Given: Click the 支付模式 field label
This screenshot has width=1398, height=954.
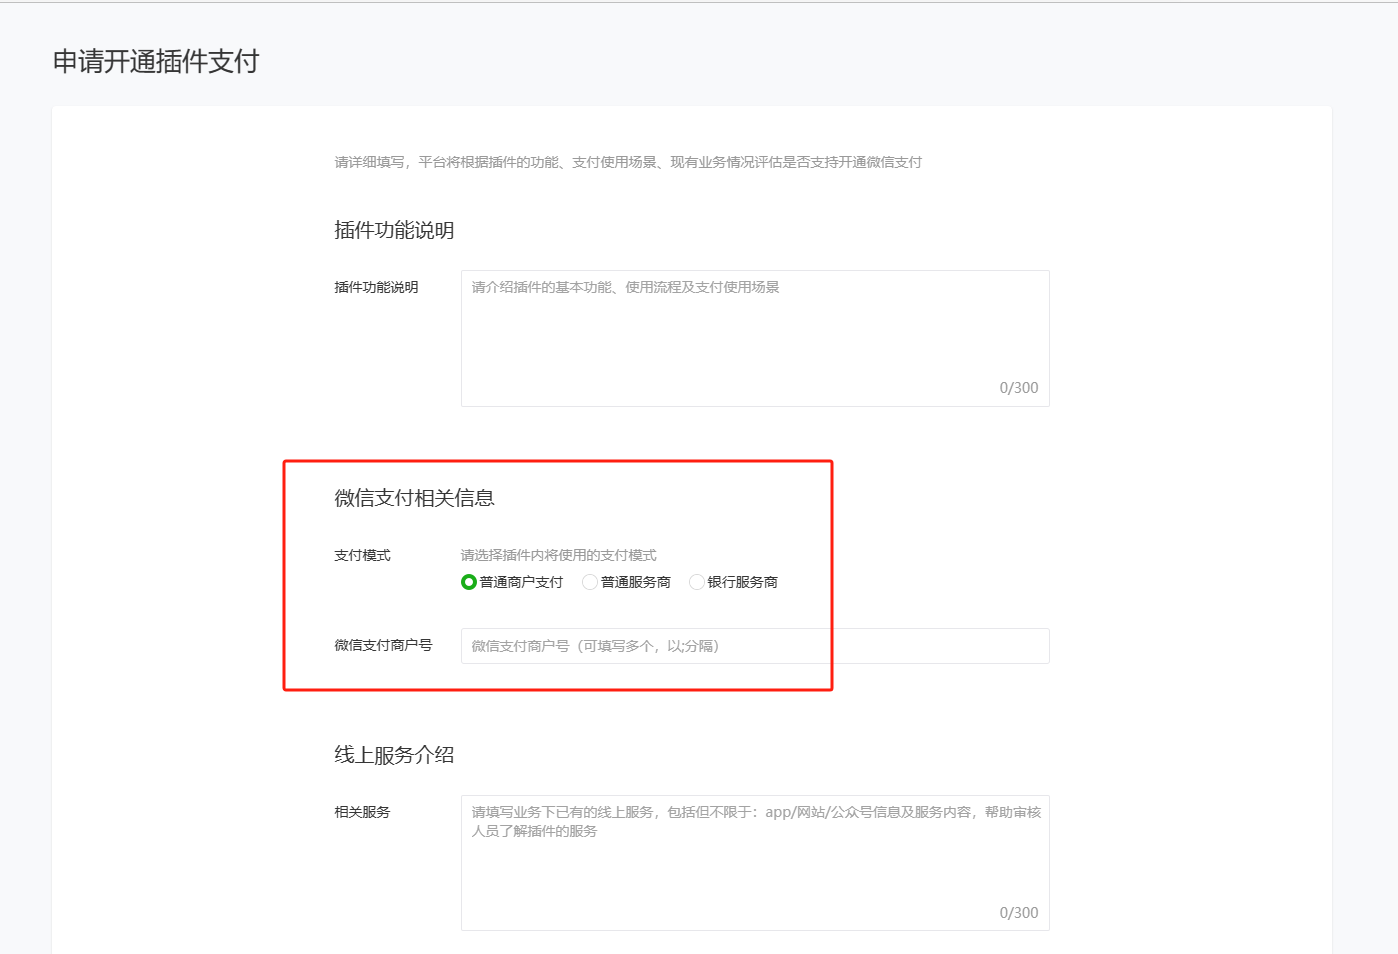Looking at the screenshot, I should tap(362, 555).
